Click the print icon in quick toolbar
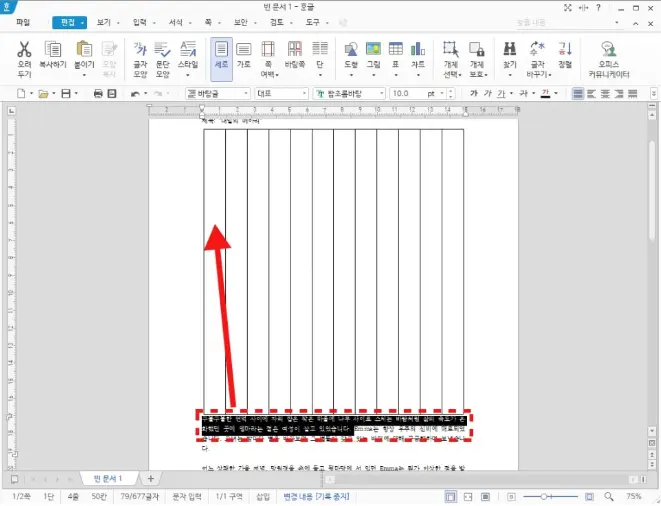The image size is (661, 506). tap(98, 94)
